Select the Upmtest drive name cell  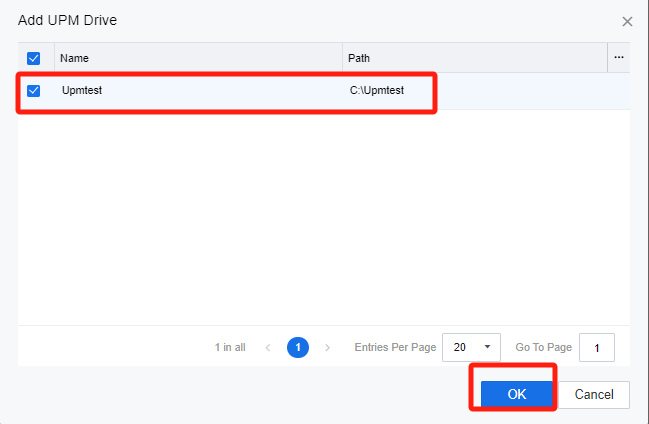82,91
